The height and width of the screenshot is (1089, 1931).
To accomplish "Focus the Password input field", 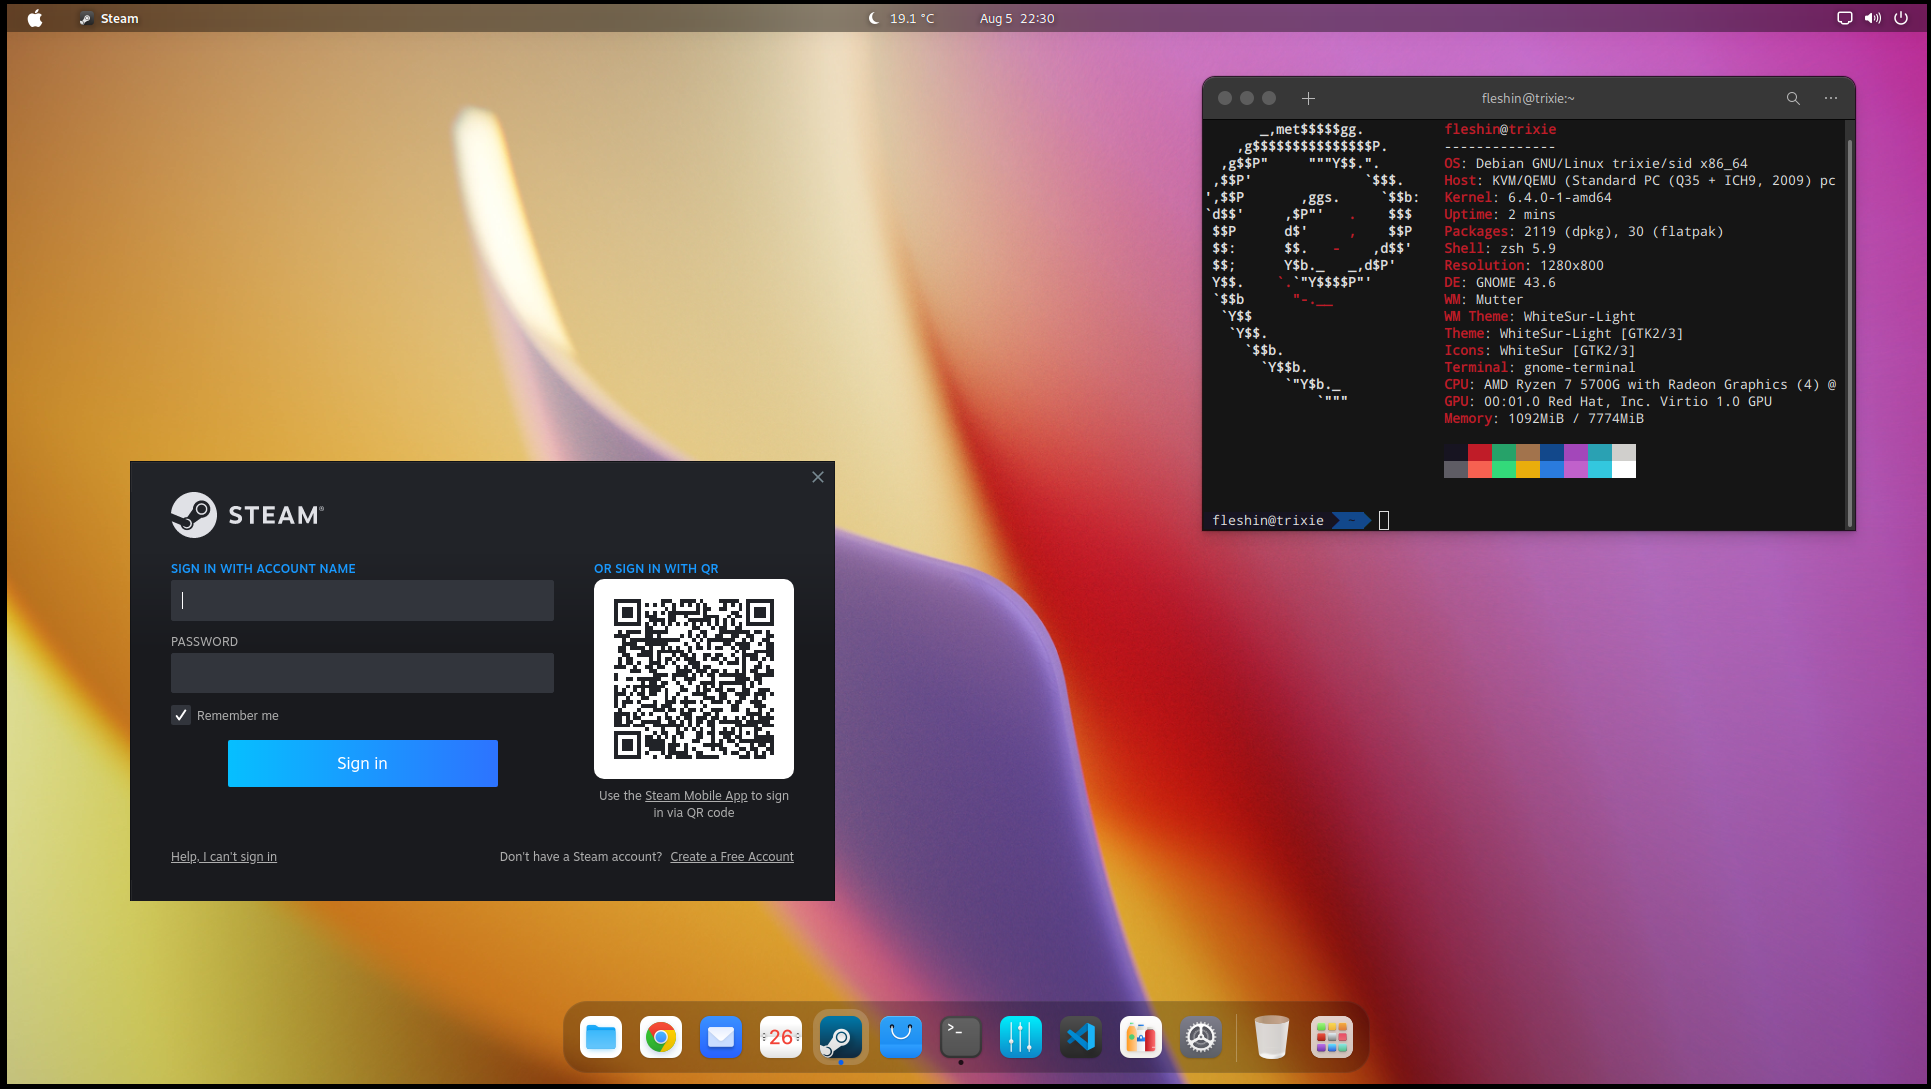I will coord(362,673).
